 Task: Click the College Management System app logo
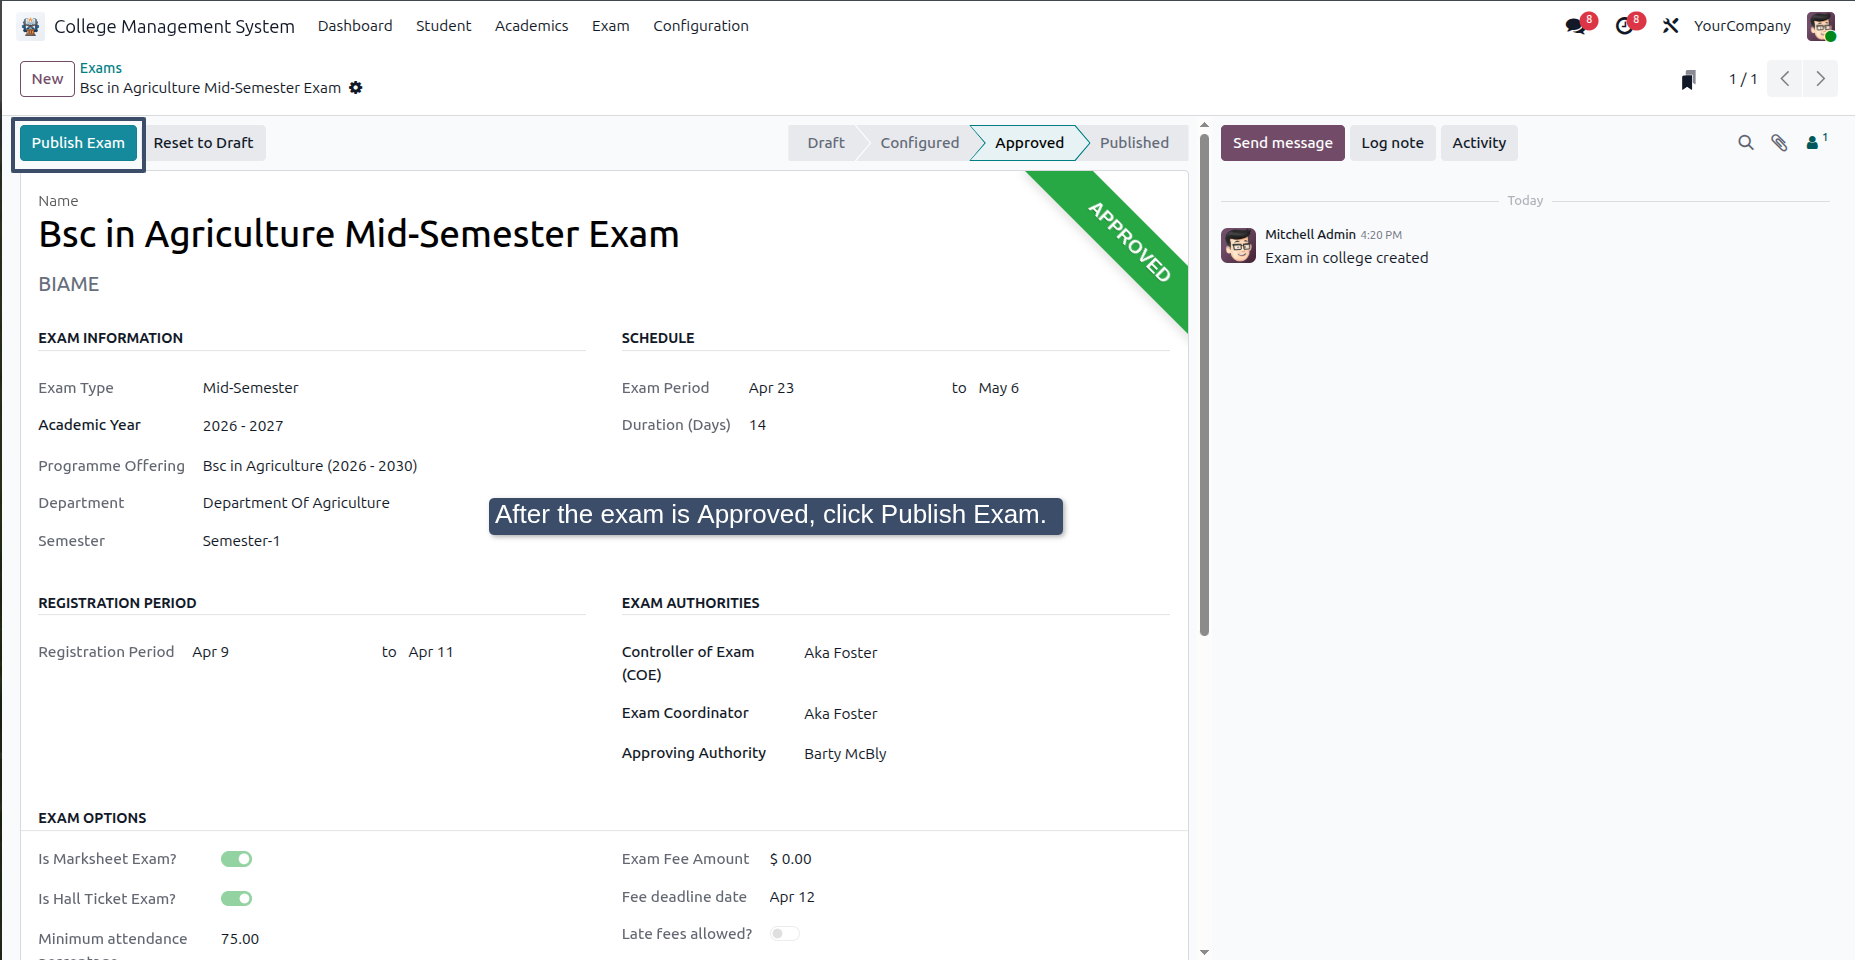(x=31, y=26)
